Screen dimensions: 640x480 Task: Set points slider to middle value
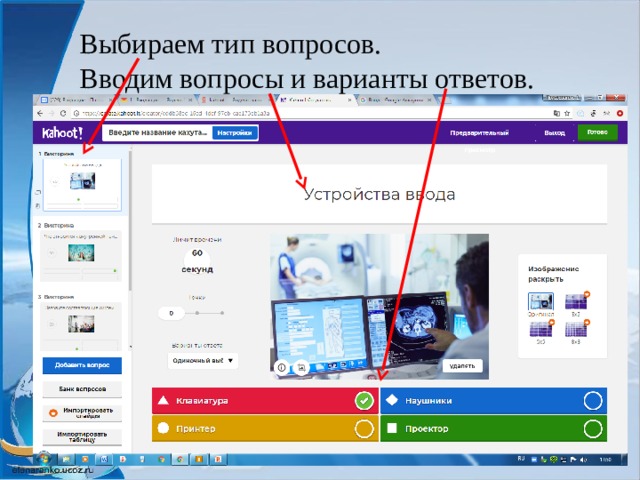pos(197,313)
